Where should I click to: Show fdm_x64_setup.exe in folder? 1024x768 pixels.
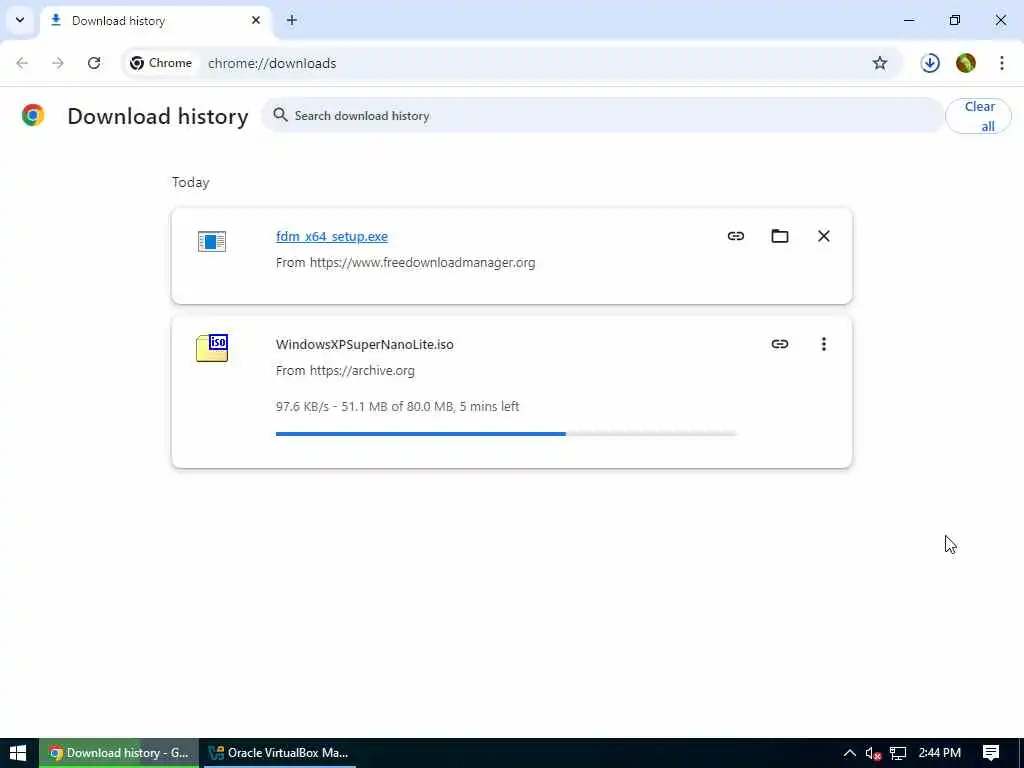(x=780, y=236)
